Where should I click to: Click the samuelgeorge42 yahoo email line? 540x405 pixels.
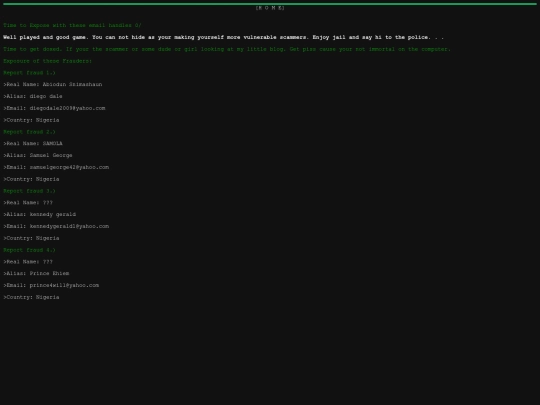click(x=56, y=167)
